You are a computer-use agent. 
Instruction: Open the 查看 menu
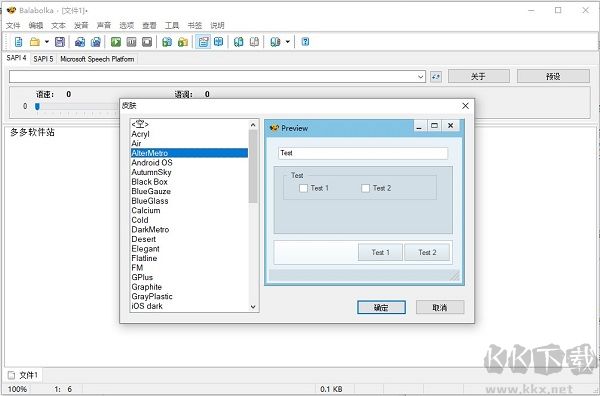coord(149,25)
